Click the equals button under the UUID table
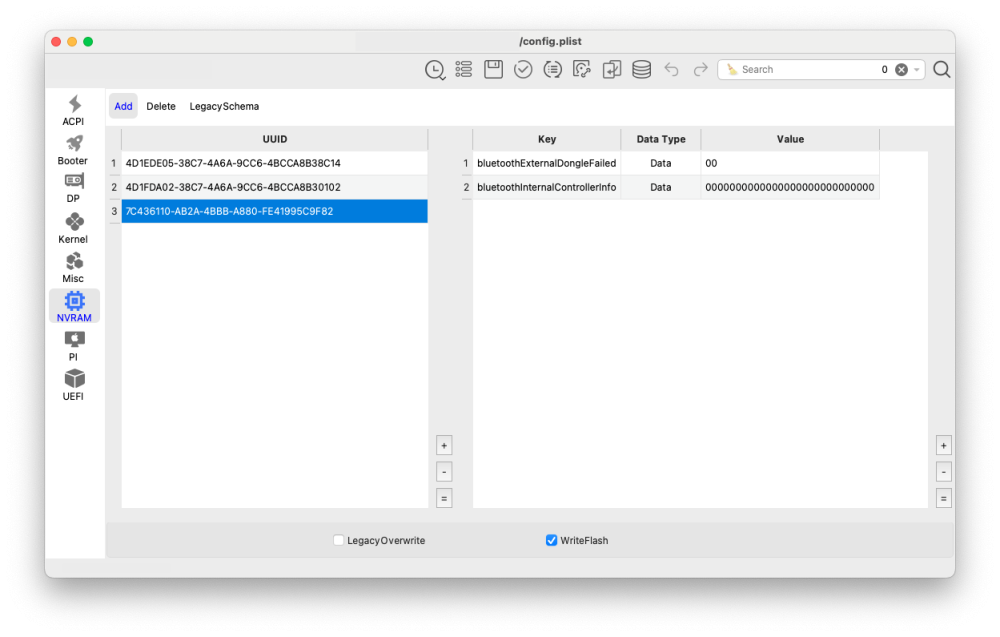This screenshot has height=637, width=1000. pos(445,499)
